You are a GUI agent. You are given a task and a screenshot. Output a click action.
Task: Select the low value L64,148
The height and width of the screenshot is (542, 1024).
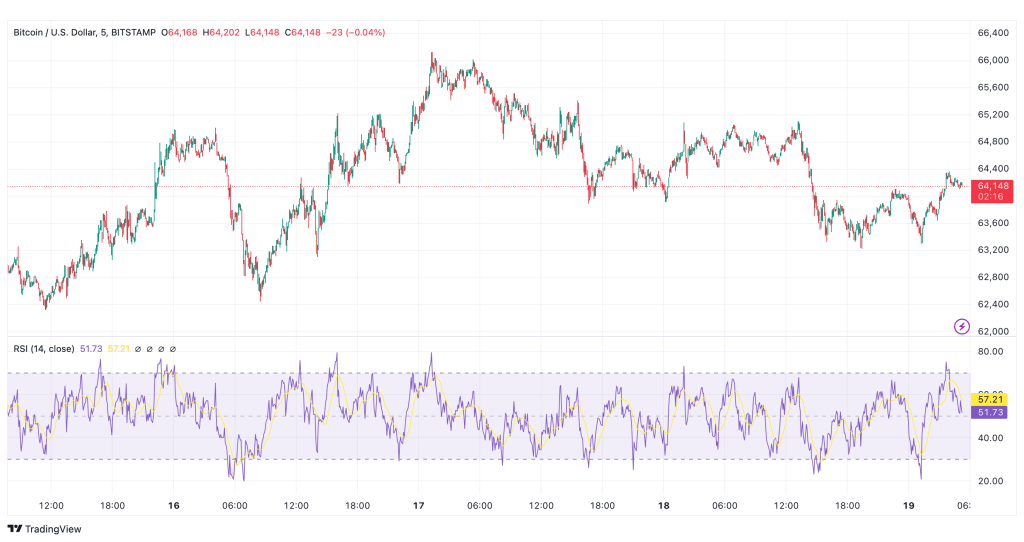click(x=262, y=32)
